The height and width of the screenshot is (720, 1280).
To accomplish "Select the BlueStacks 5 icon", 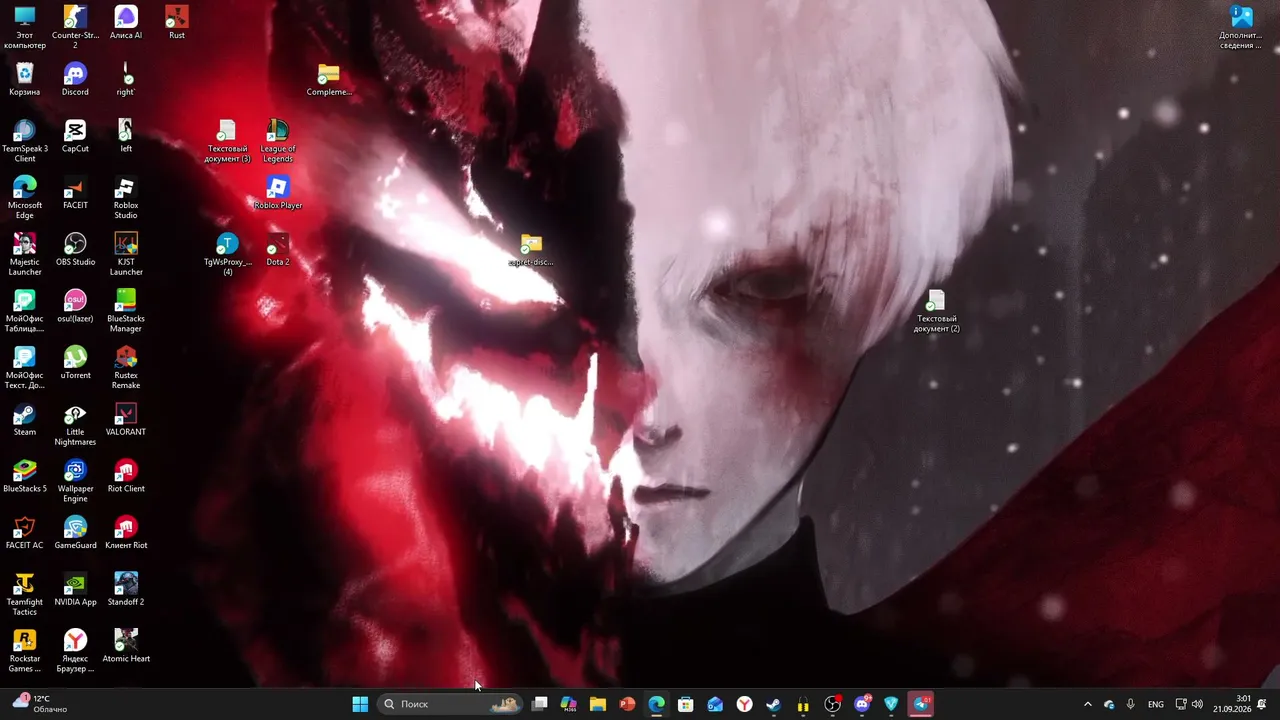I will [24, 477].
